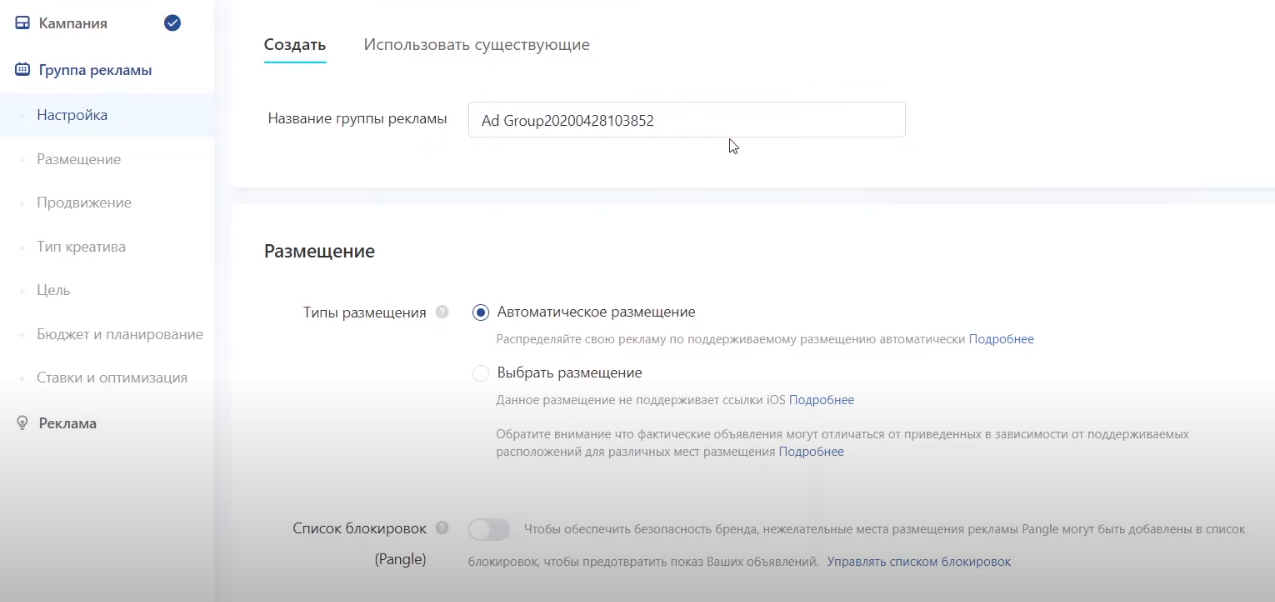Screen dimensions: 1275x602
Task: Click the ad group name input field
Action: (686, 119)
